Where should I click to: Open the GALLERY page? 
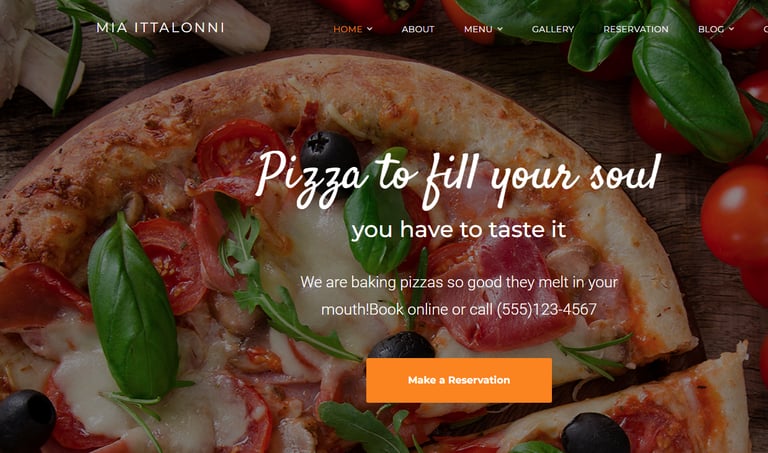click(x=552, y=29)
